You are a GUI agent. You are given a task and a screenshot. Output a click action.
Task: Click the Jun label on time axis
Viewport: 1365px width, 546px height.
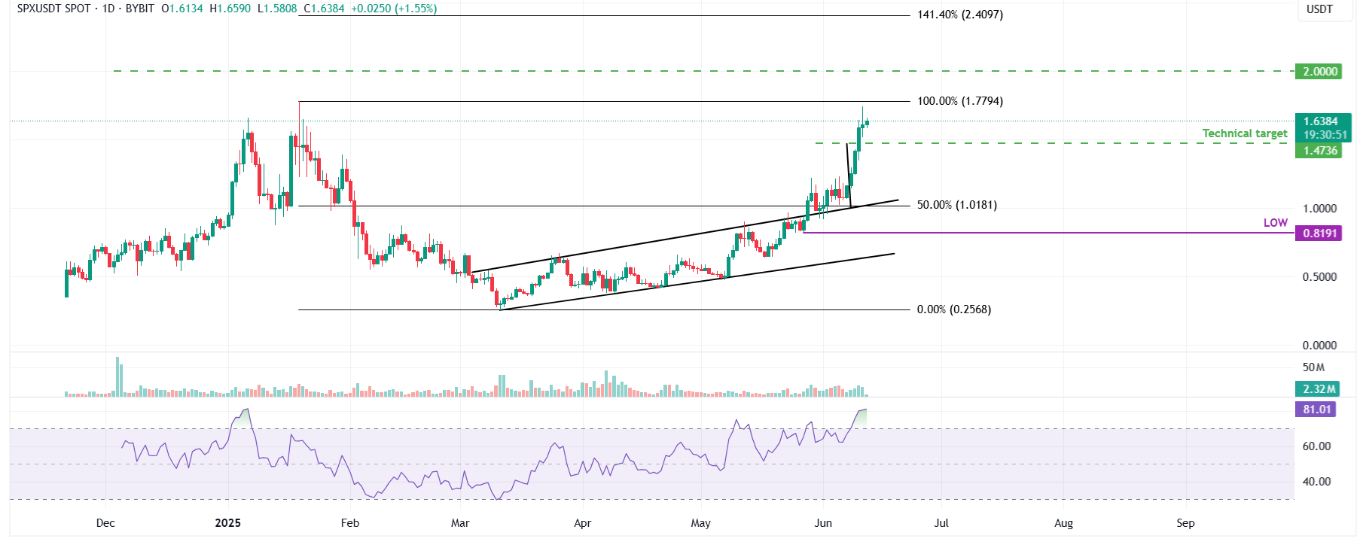pos(824,523)
